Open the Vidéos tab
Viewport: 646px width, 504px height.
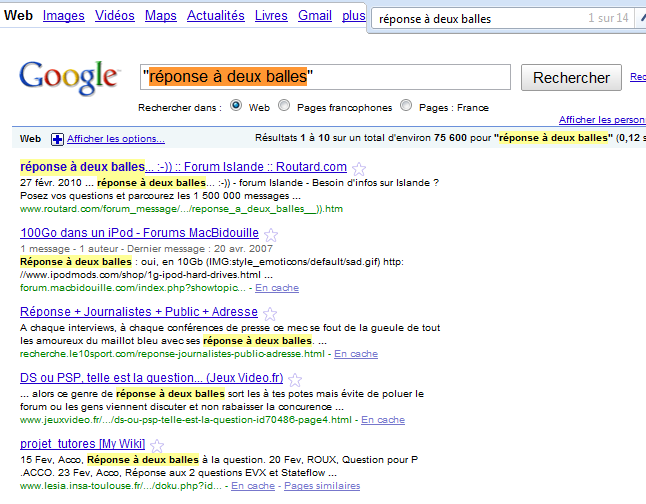click(x=115, y=16)
